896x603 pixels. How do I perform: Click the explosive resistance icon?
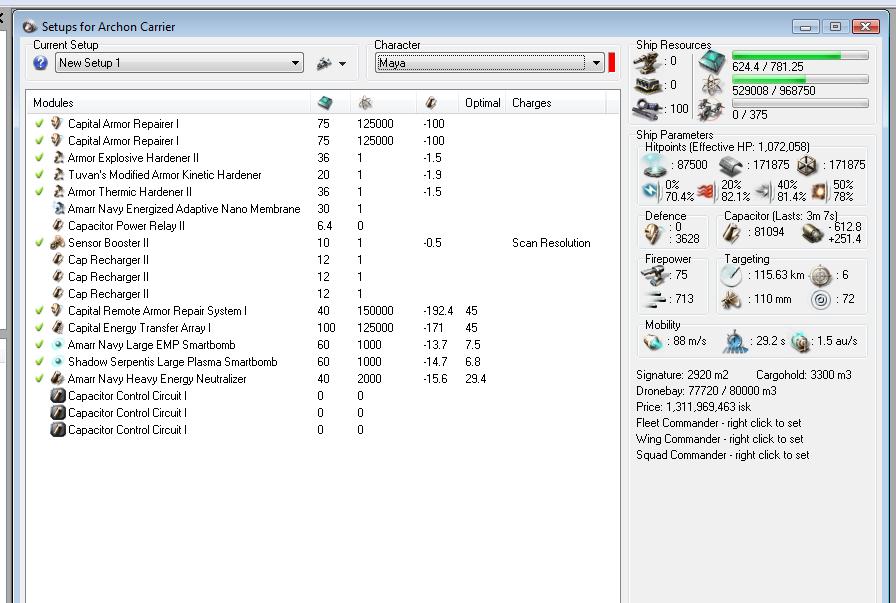point(818,191)
